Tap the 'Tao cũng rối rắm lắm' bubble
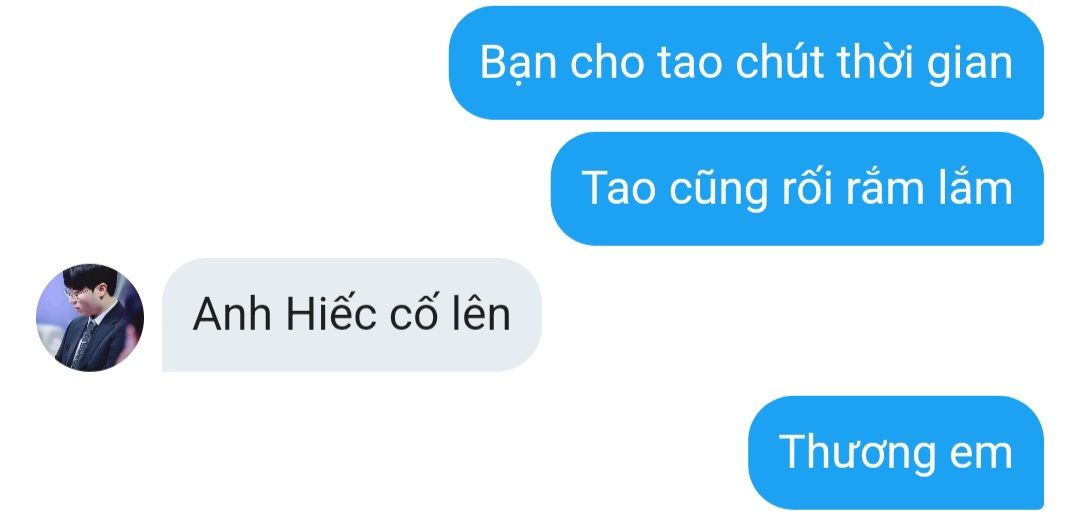The image size is (1080, 518). (x=797, y=189)
